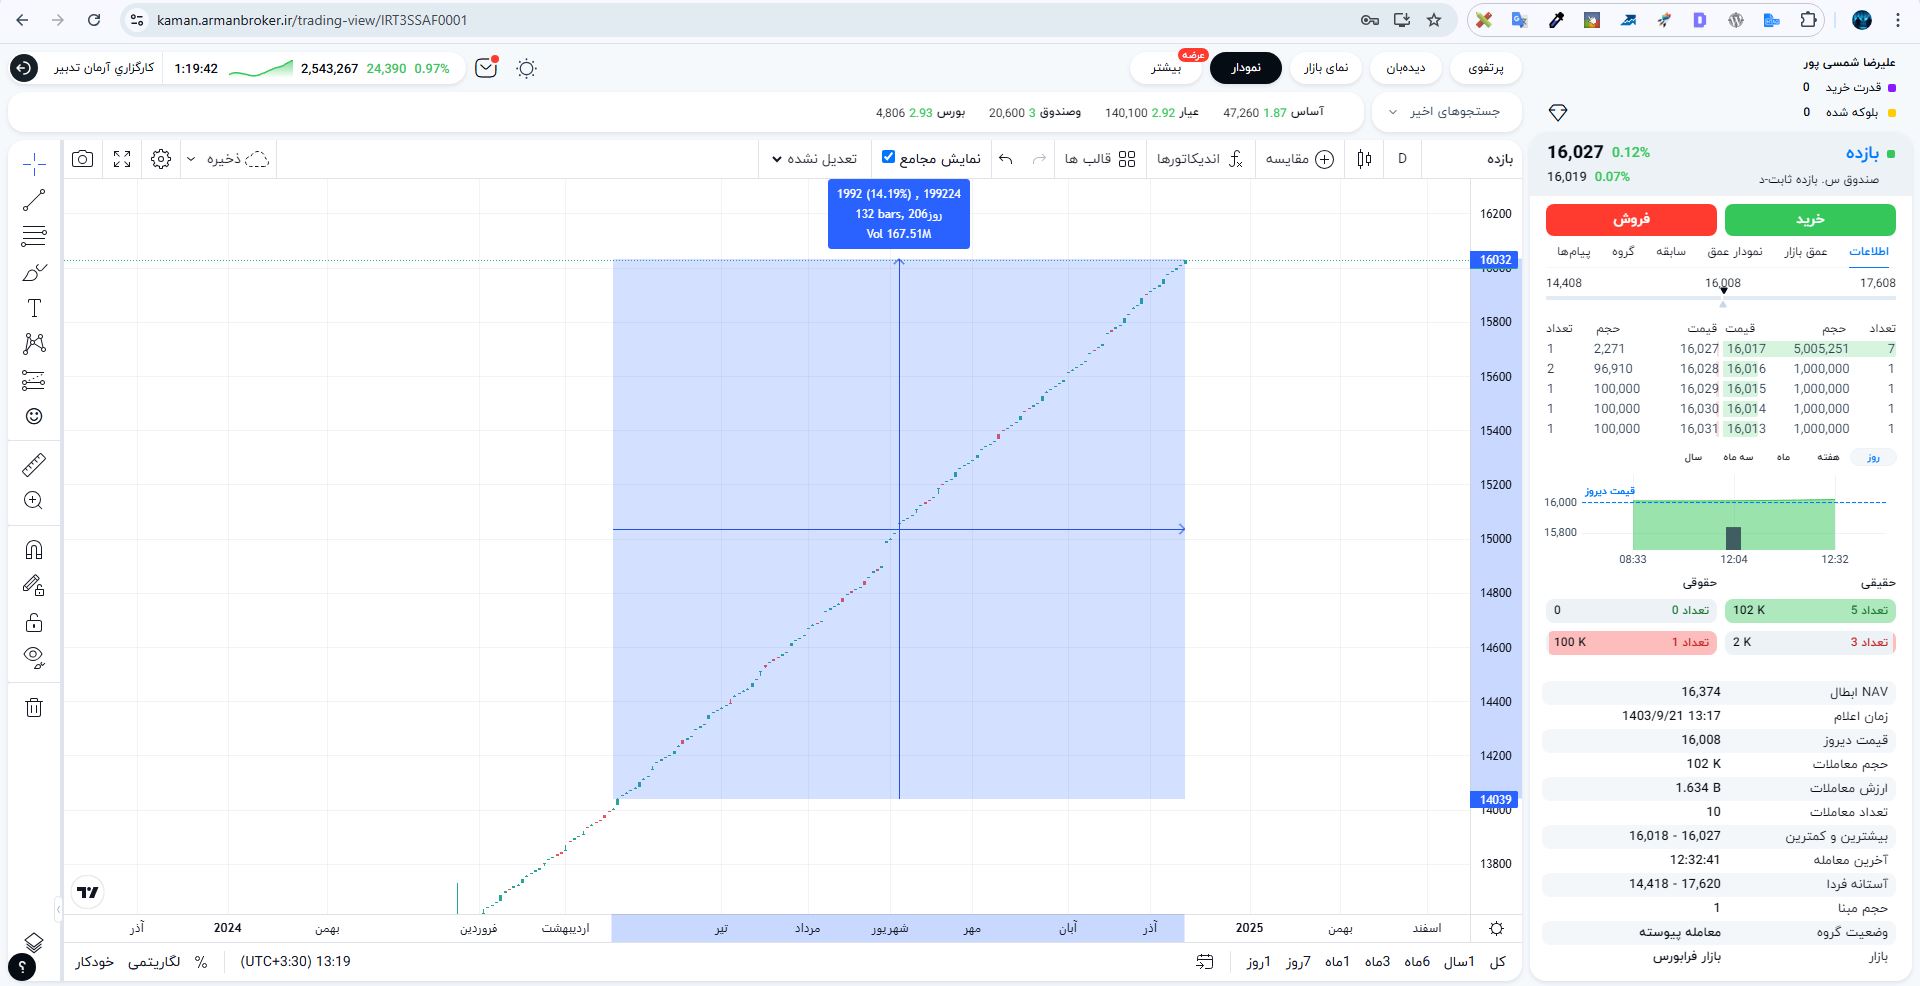
Task: Redo the last chart action
Action: [1039, 159]
